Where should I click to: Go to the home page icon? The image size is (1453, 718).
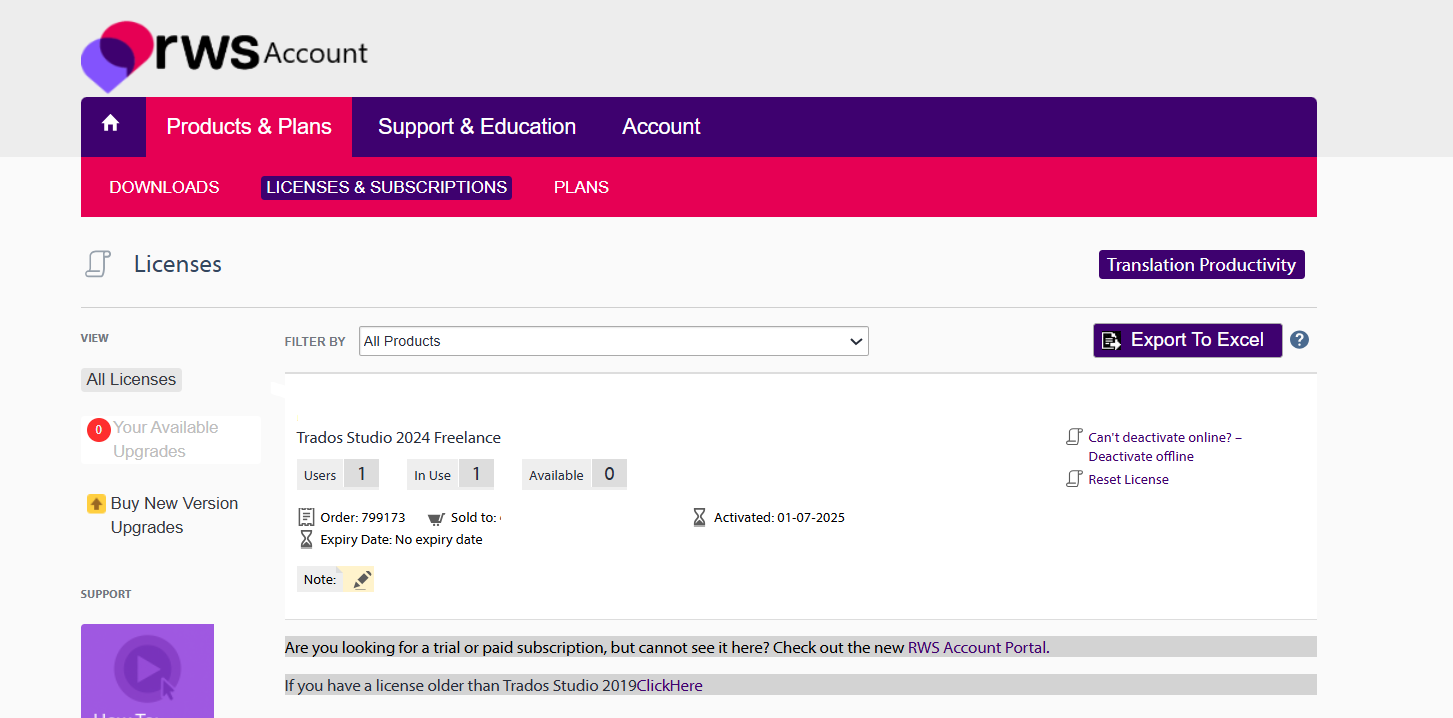(111, 124)
